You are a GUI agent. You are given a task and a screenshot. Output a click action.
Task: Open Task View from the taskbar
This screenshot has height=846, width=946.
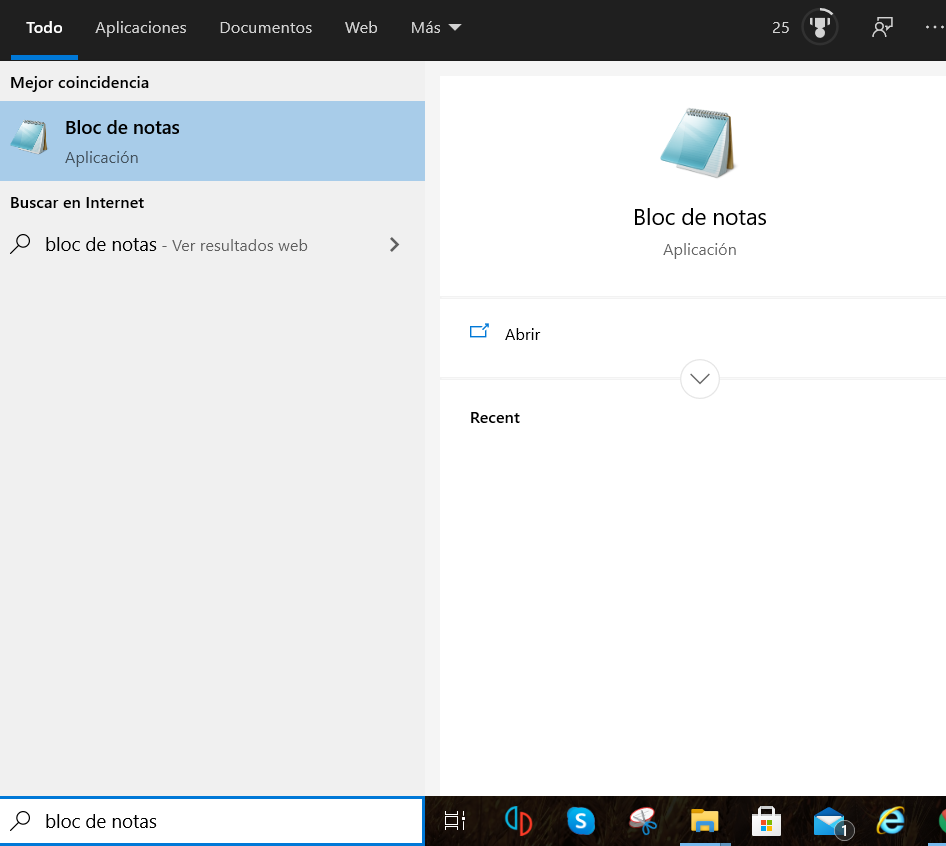tap(455, 821)
